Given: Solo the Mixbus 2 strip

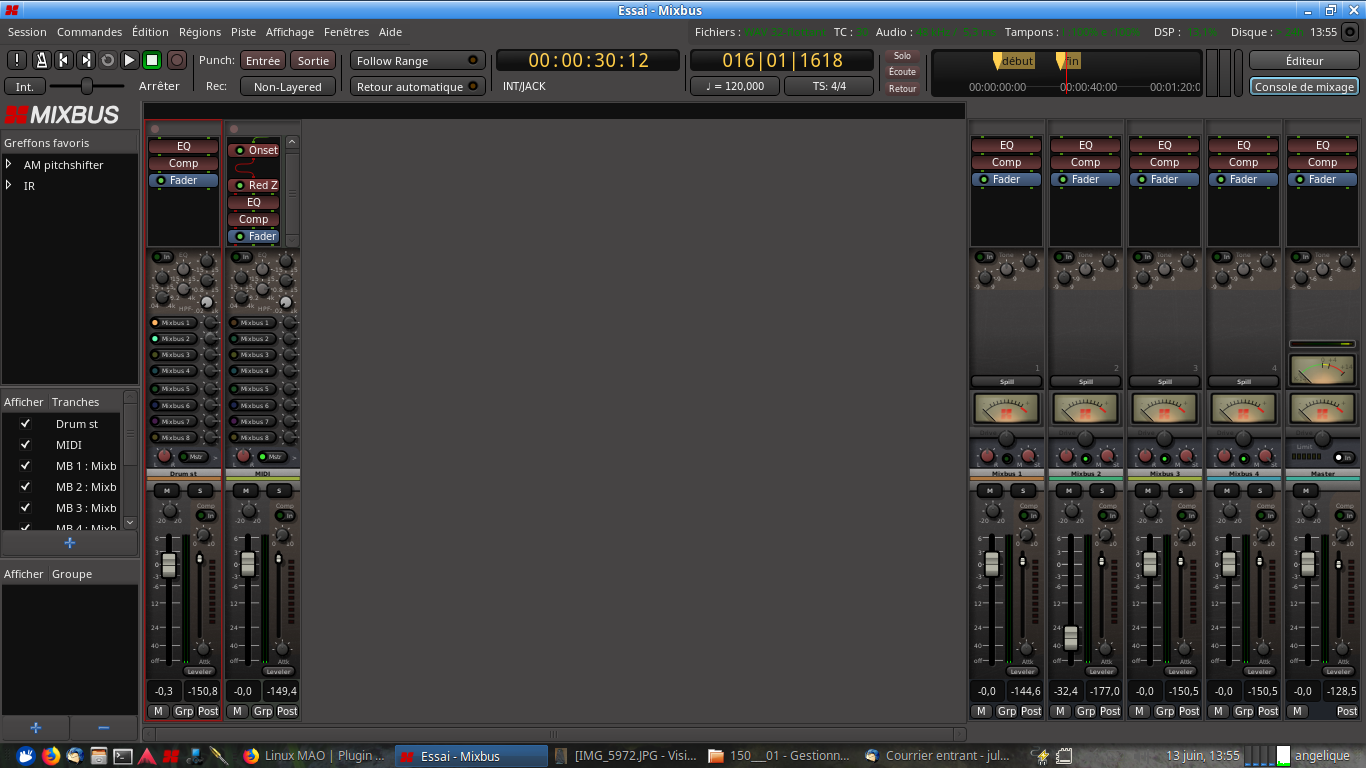Looking at the screenshot, I should click(1102, 490).
